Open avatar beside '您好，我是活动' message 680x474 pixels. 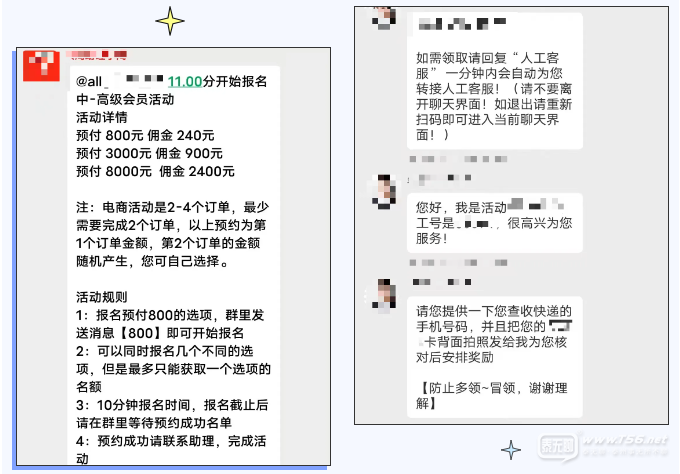click(384, 192)
